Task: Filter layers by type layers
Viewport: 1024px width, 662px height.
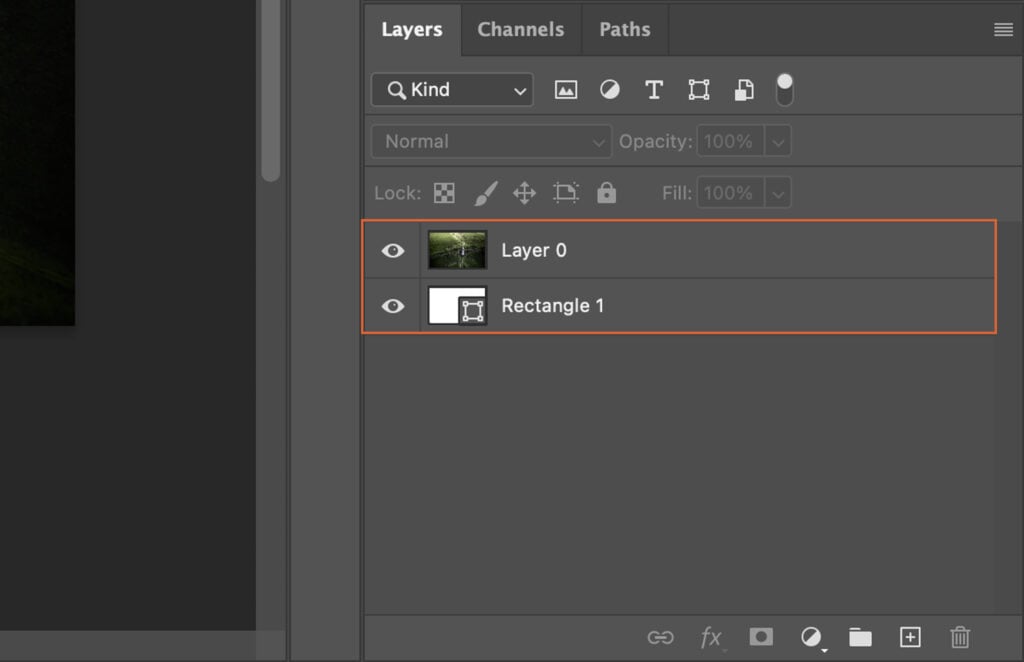Action: tap(654, 89)
